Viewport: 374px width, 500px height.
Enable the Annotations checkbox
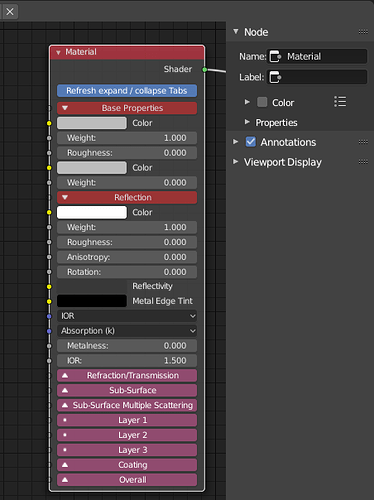[x=251, y=142]
